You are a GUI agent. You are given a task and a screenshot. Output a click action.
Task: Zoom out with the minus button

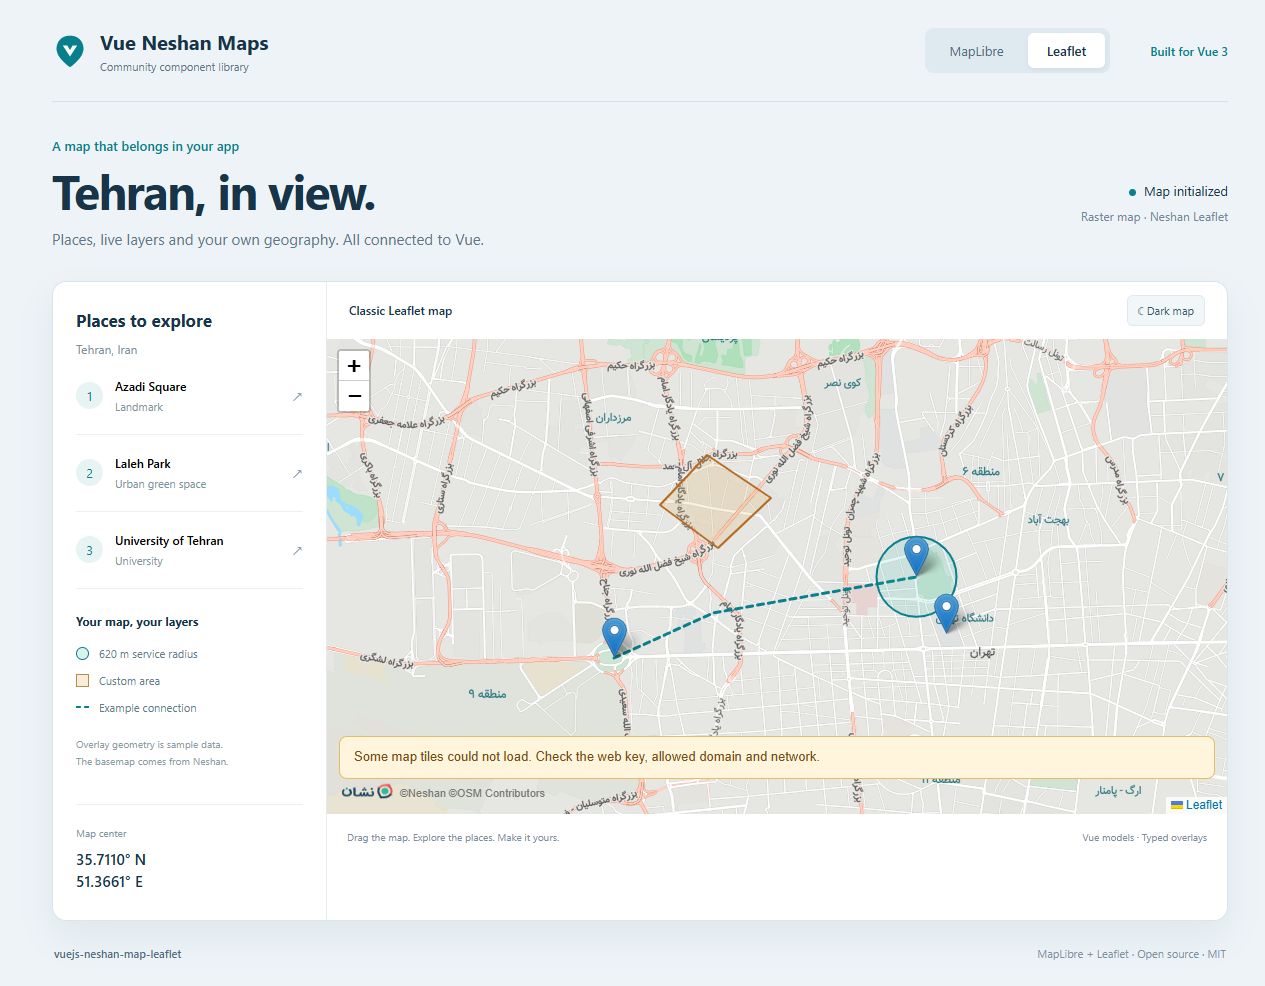coord(354,396)
